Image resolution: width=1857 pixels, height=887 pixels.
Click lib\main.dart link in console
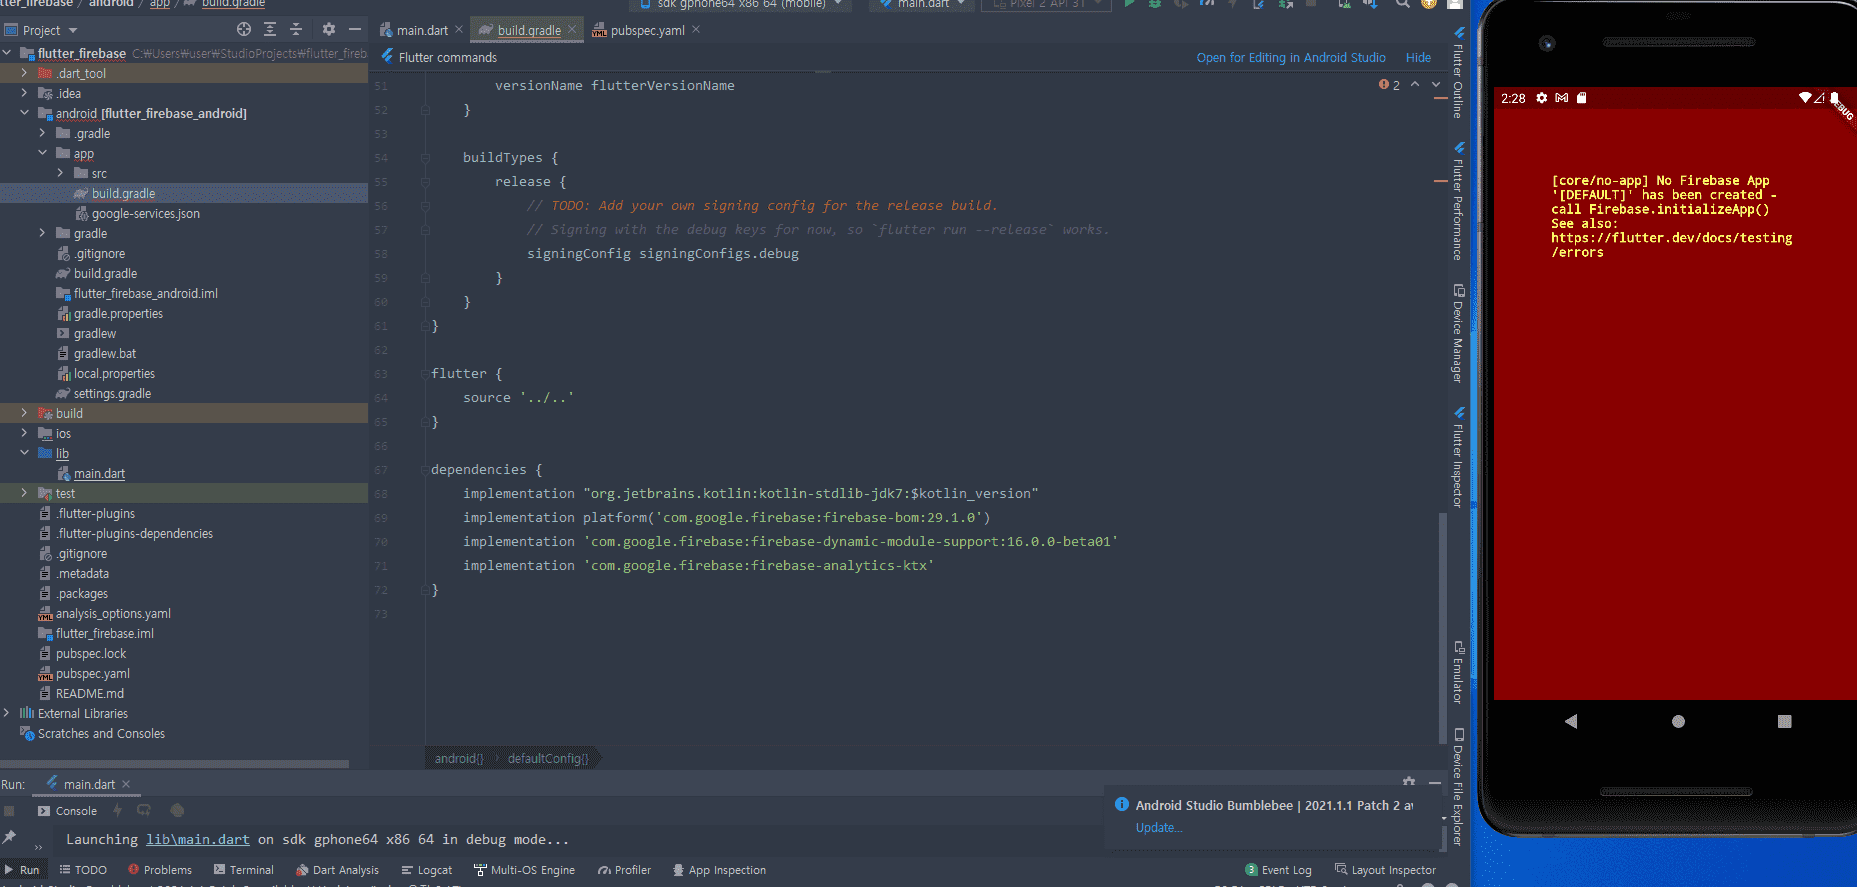click(198, 839)
